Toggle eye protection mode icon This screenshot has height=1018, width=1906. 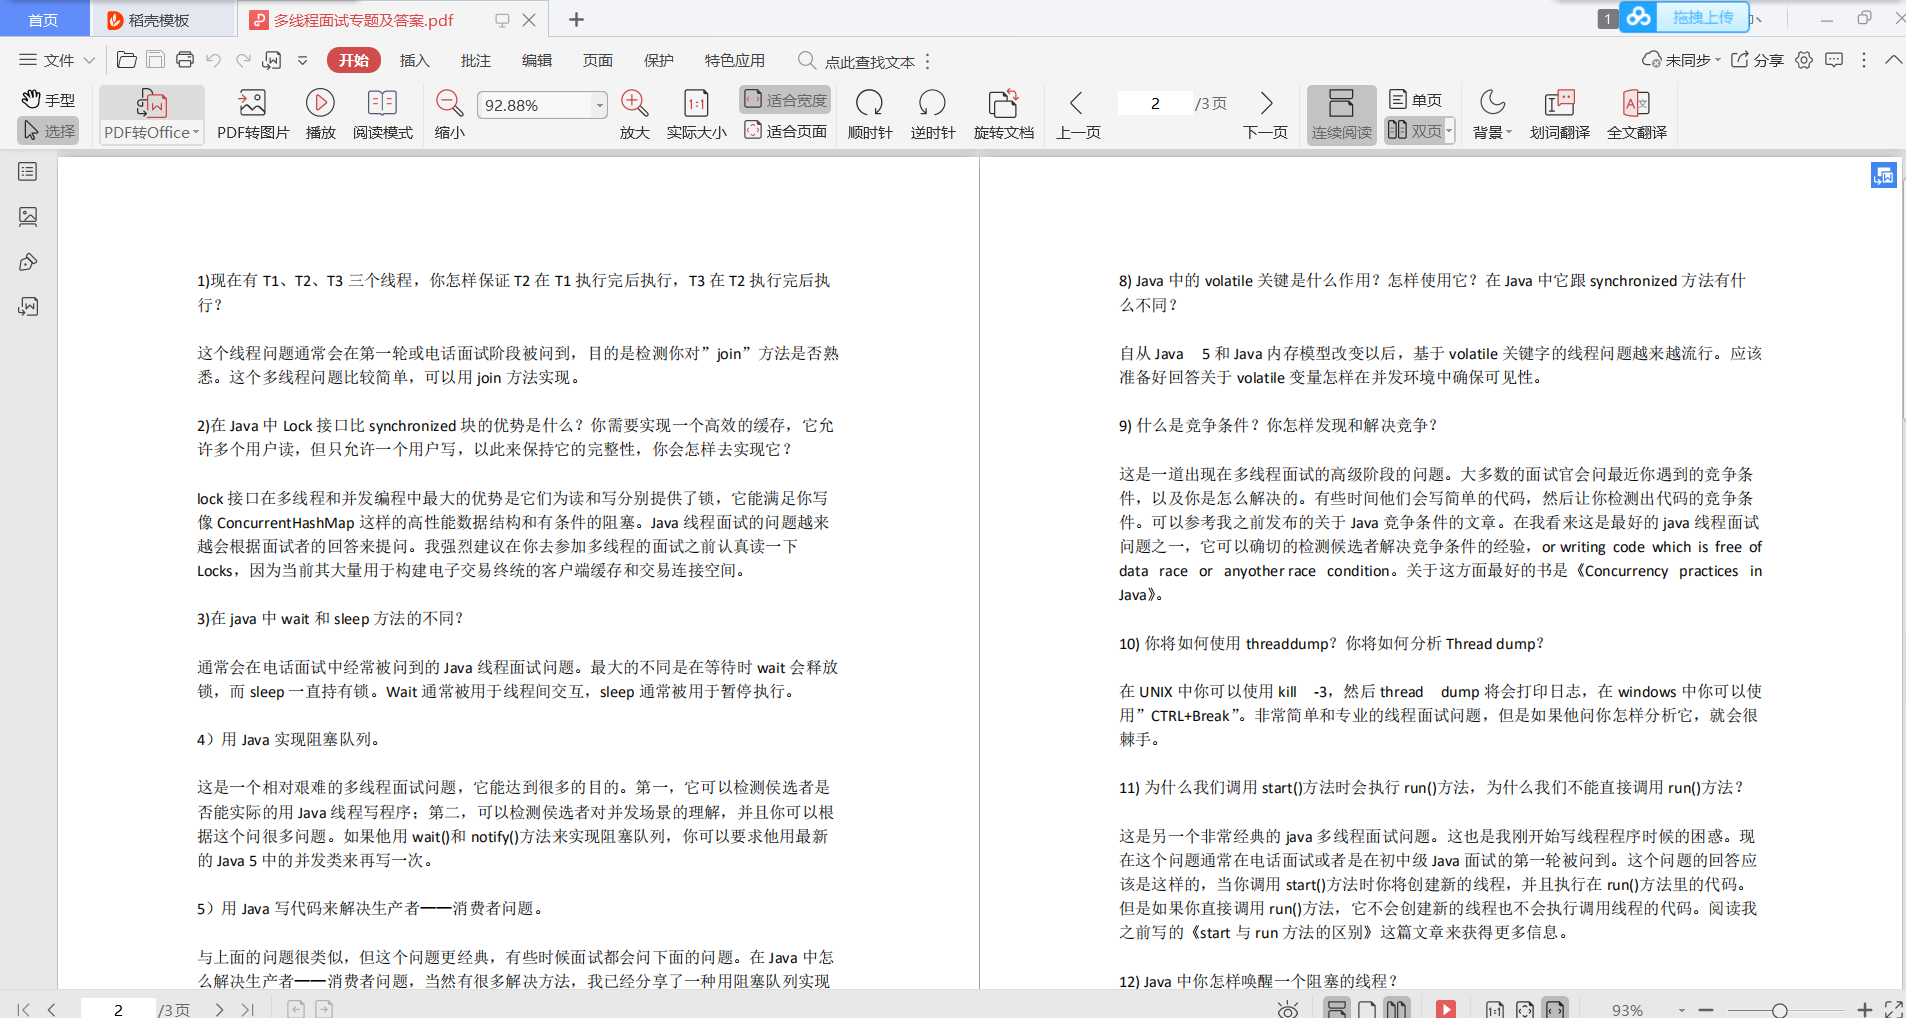(x=1288, y=1009)
